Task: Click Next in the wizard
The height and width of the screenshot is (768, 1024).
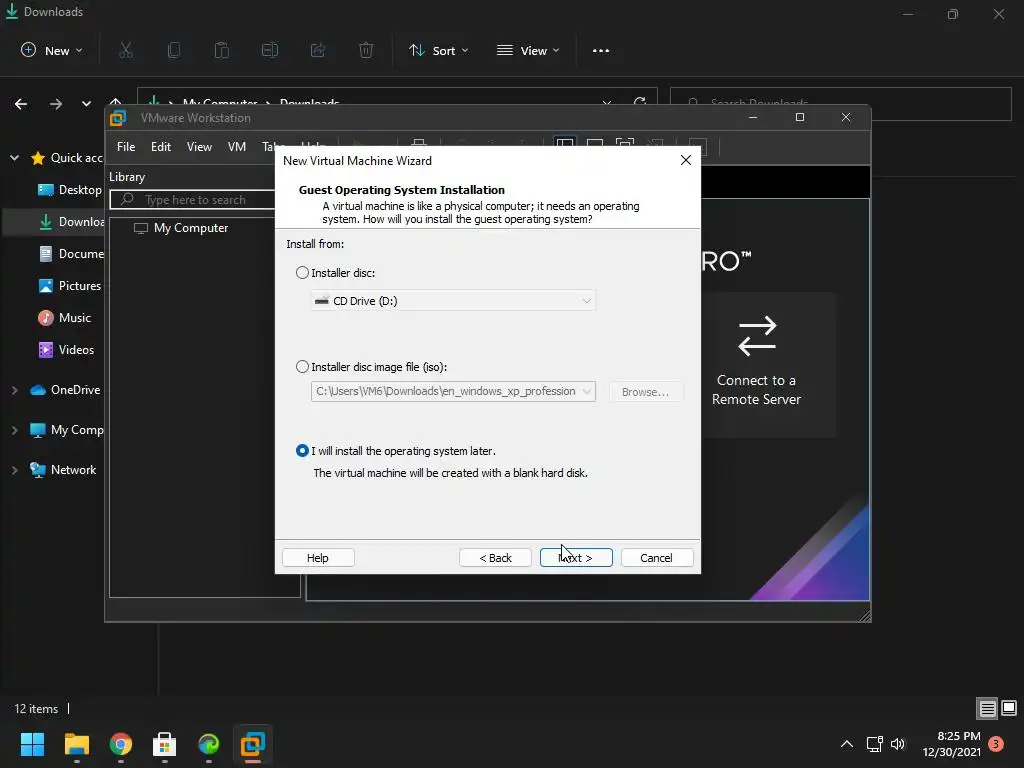Action: [576, 558]
